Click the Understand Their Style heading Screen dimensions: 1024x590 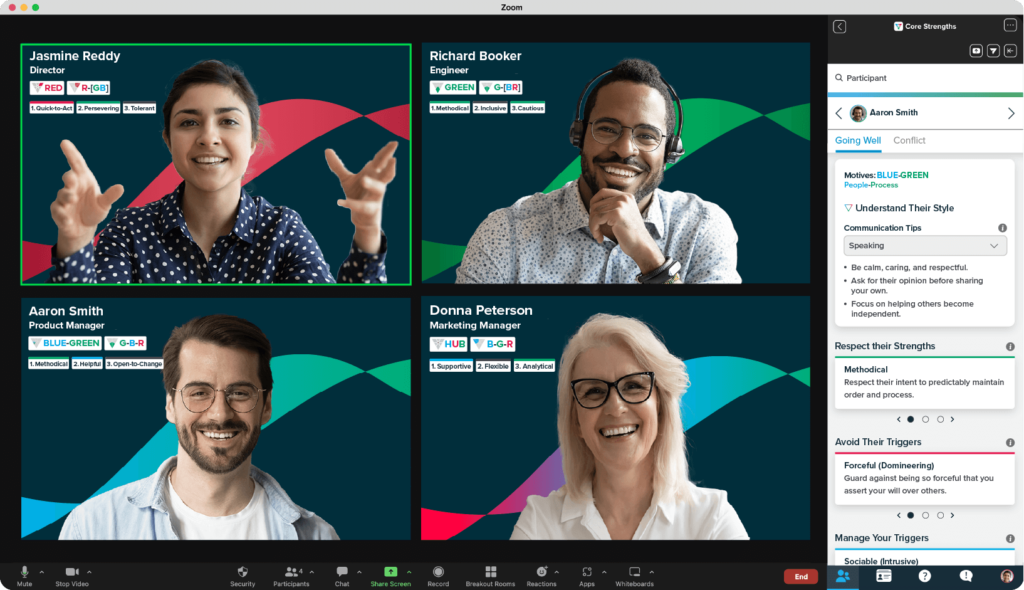[x=904, y=208]
